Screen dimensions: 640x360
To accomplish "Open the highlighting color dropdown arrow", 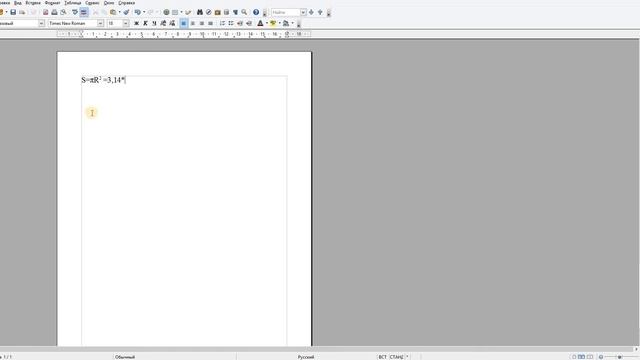I will (280, 23).
